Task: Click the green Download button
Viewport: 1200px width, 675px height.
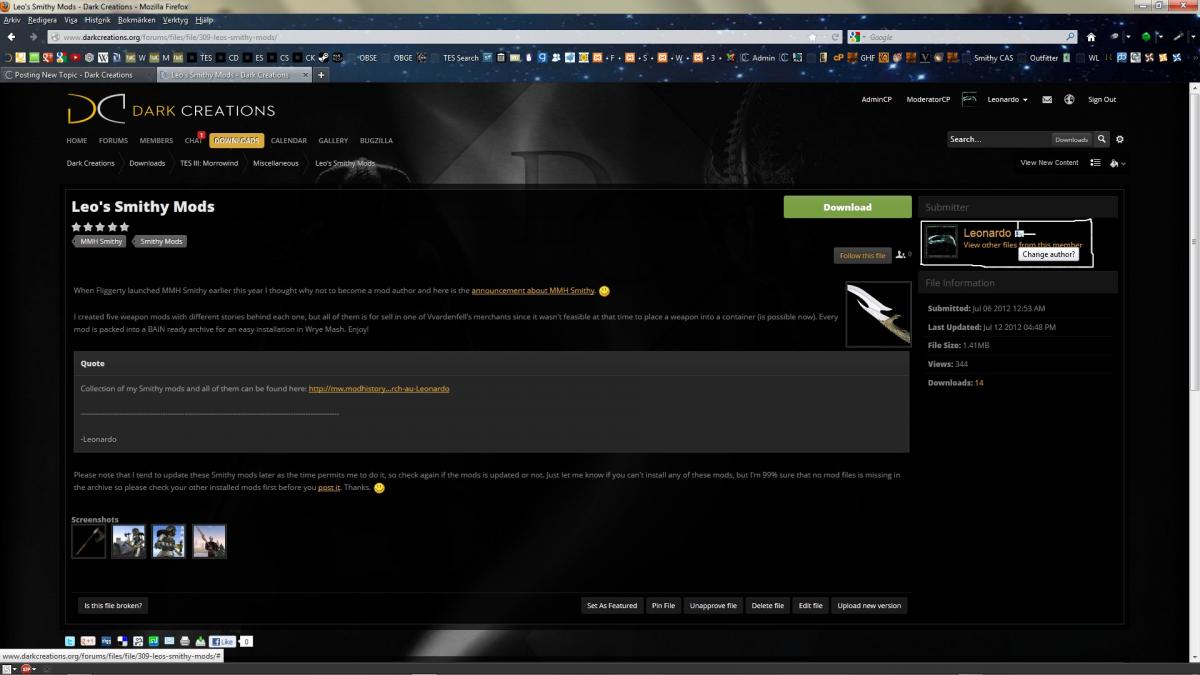Action: click(847, 207)
